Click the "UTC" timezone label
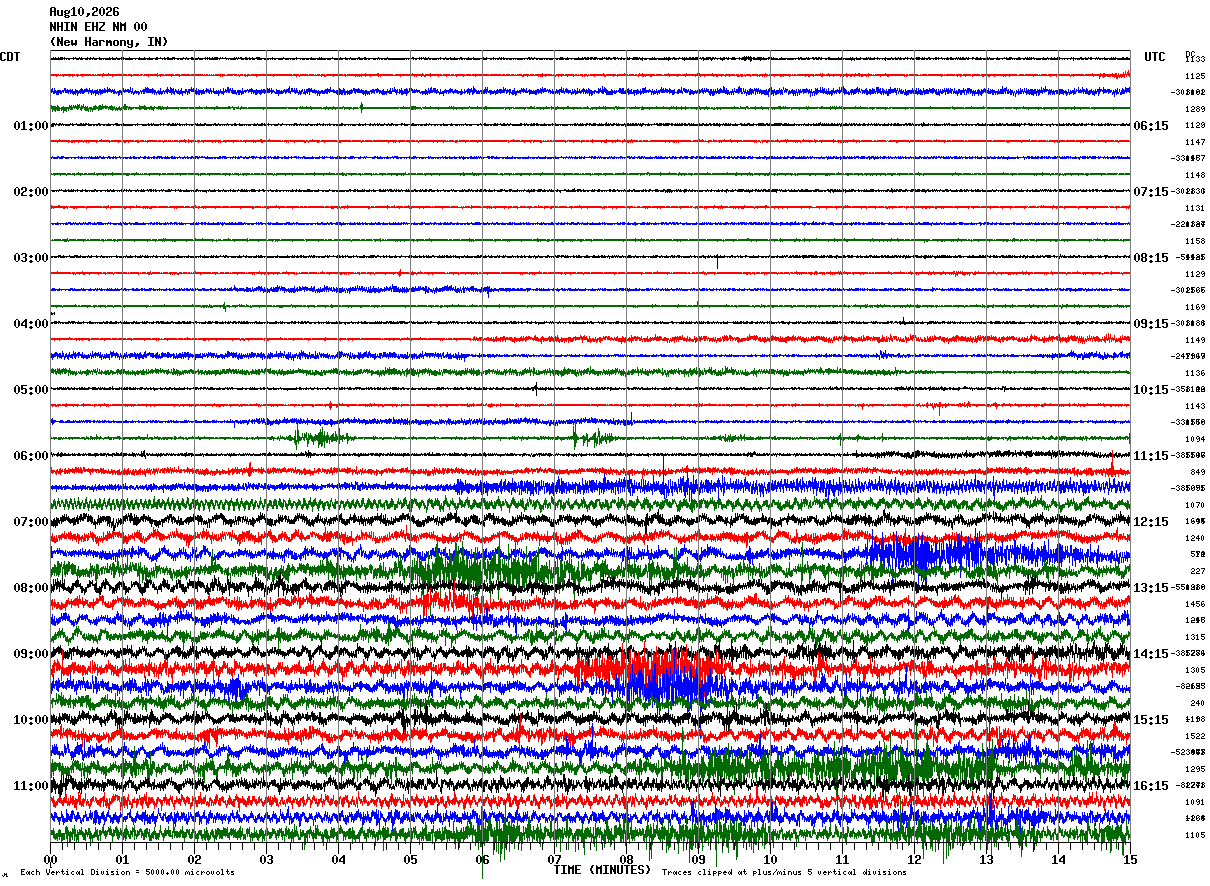The image size is (1210, 886). (x=1155, y=57)
